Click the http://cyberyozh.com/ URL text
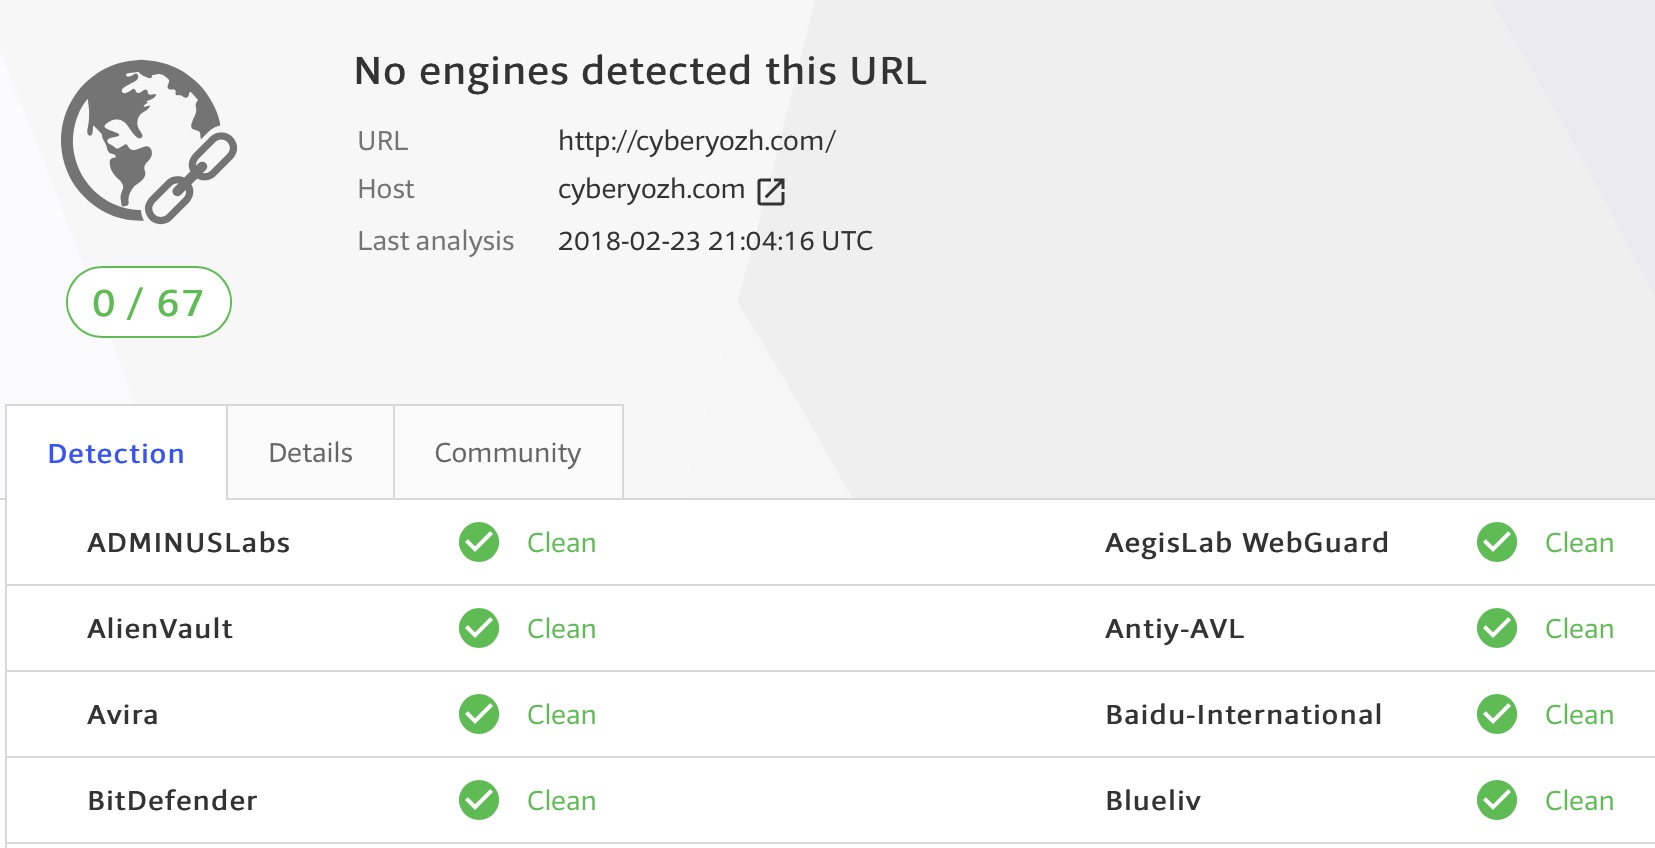This screenshot has height=848, width=1655. pos(696,141)
